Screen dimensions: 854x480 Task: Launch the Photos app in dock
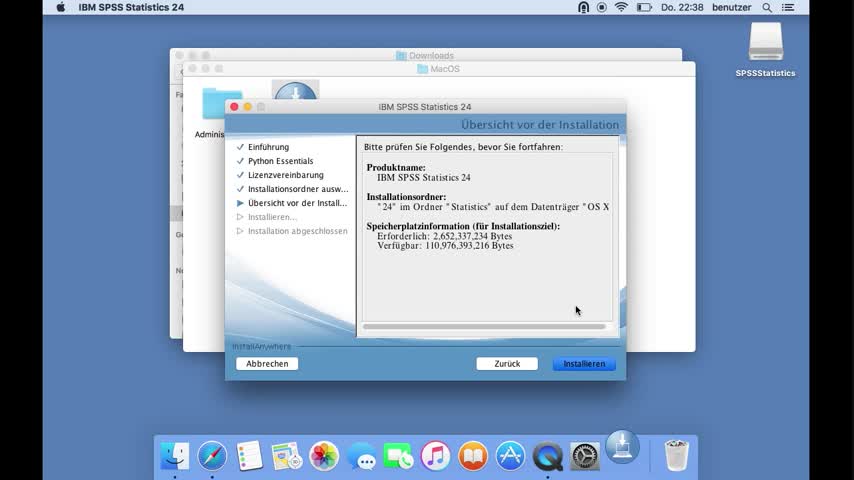(324, 456)
